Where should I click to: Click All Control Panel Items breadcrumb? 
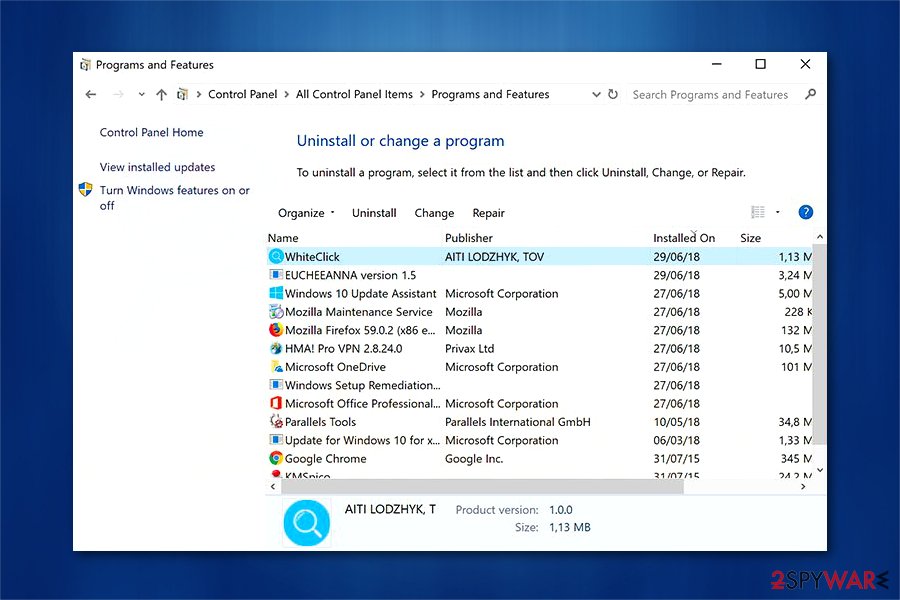pyautogui.click(x=354, y=94)
